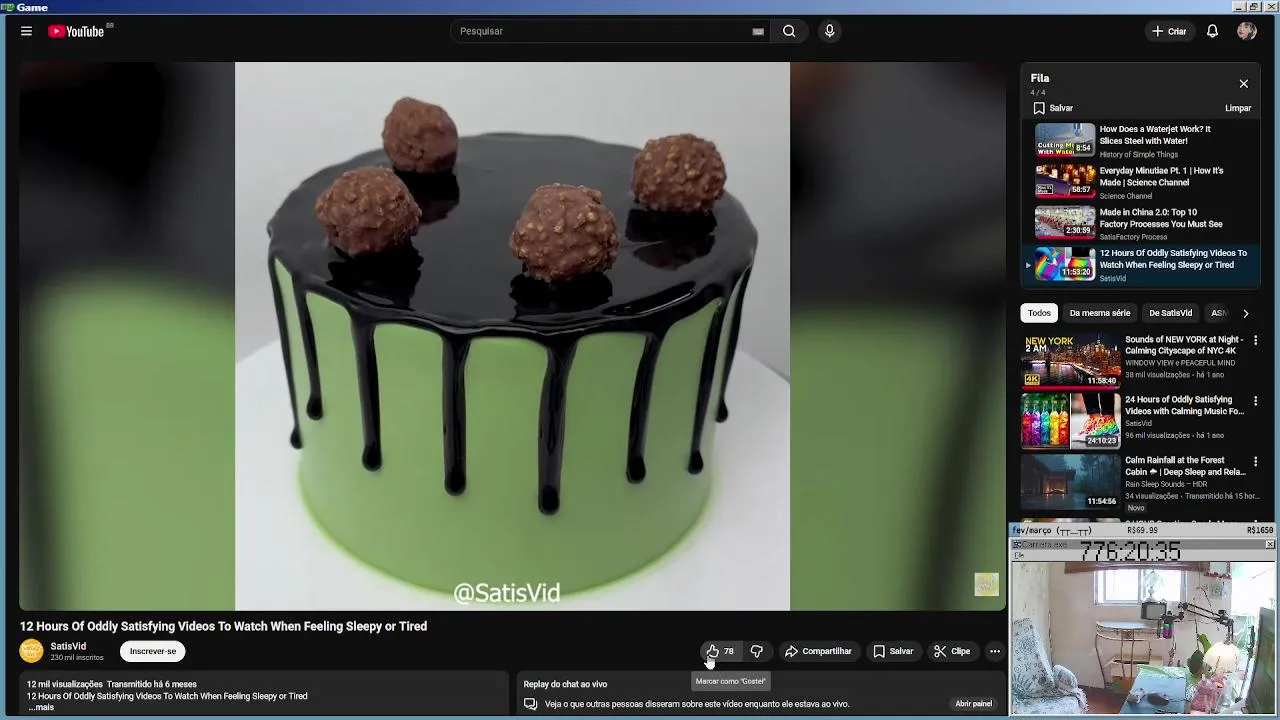Open the notifications bell
This screenshot has height=720, width=1280.
coord(1212,31)
